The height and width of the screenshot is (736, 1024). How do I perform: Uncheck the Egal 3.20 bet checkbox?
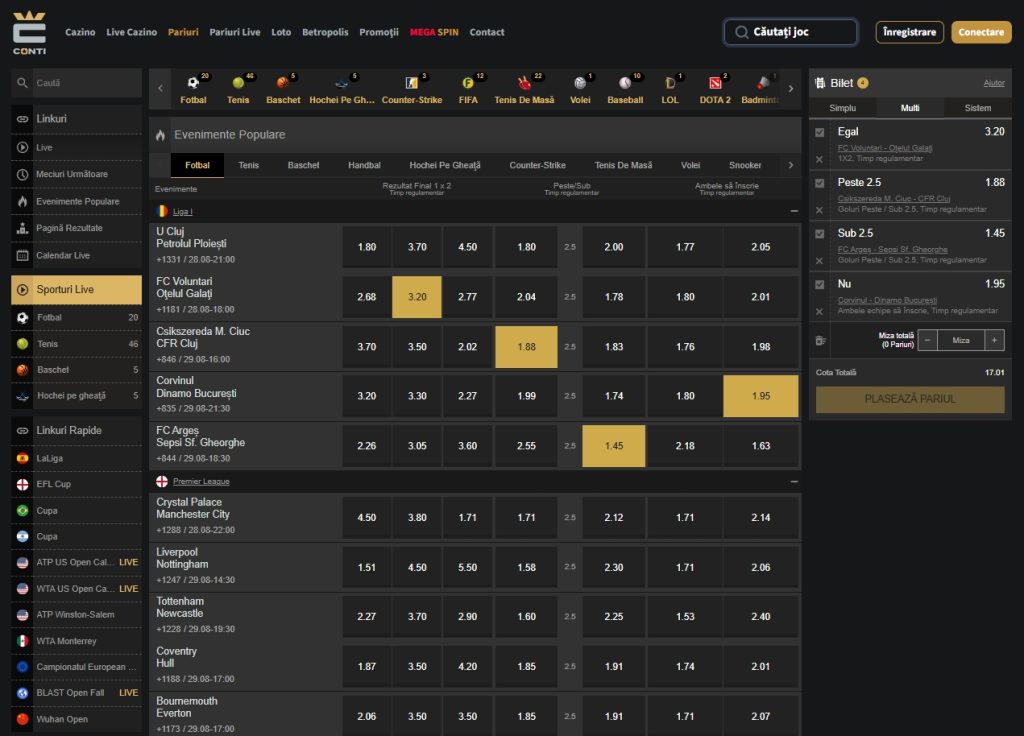tap(820, 133)
